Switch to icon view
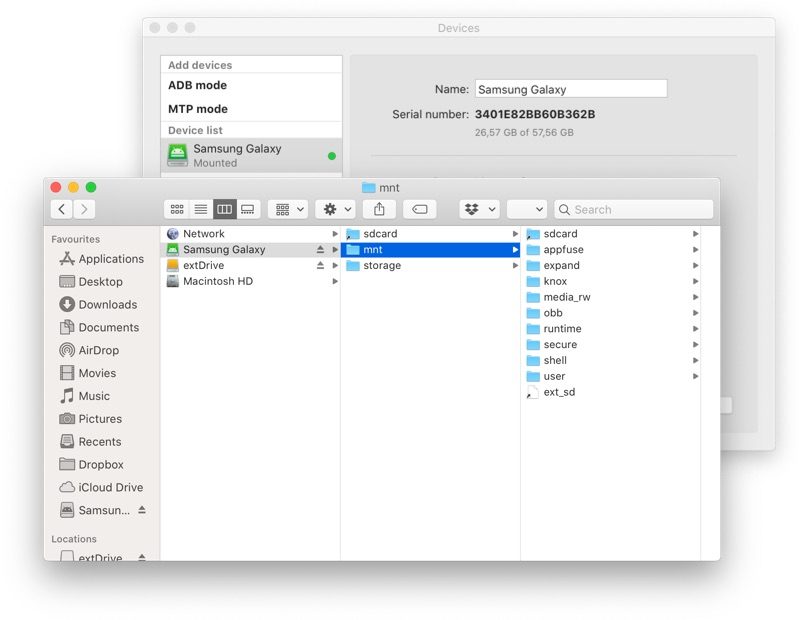Viewport: 800px width, 620px height. click(x=177, y=209)
